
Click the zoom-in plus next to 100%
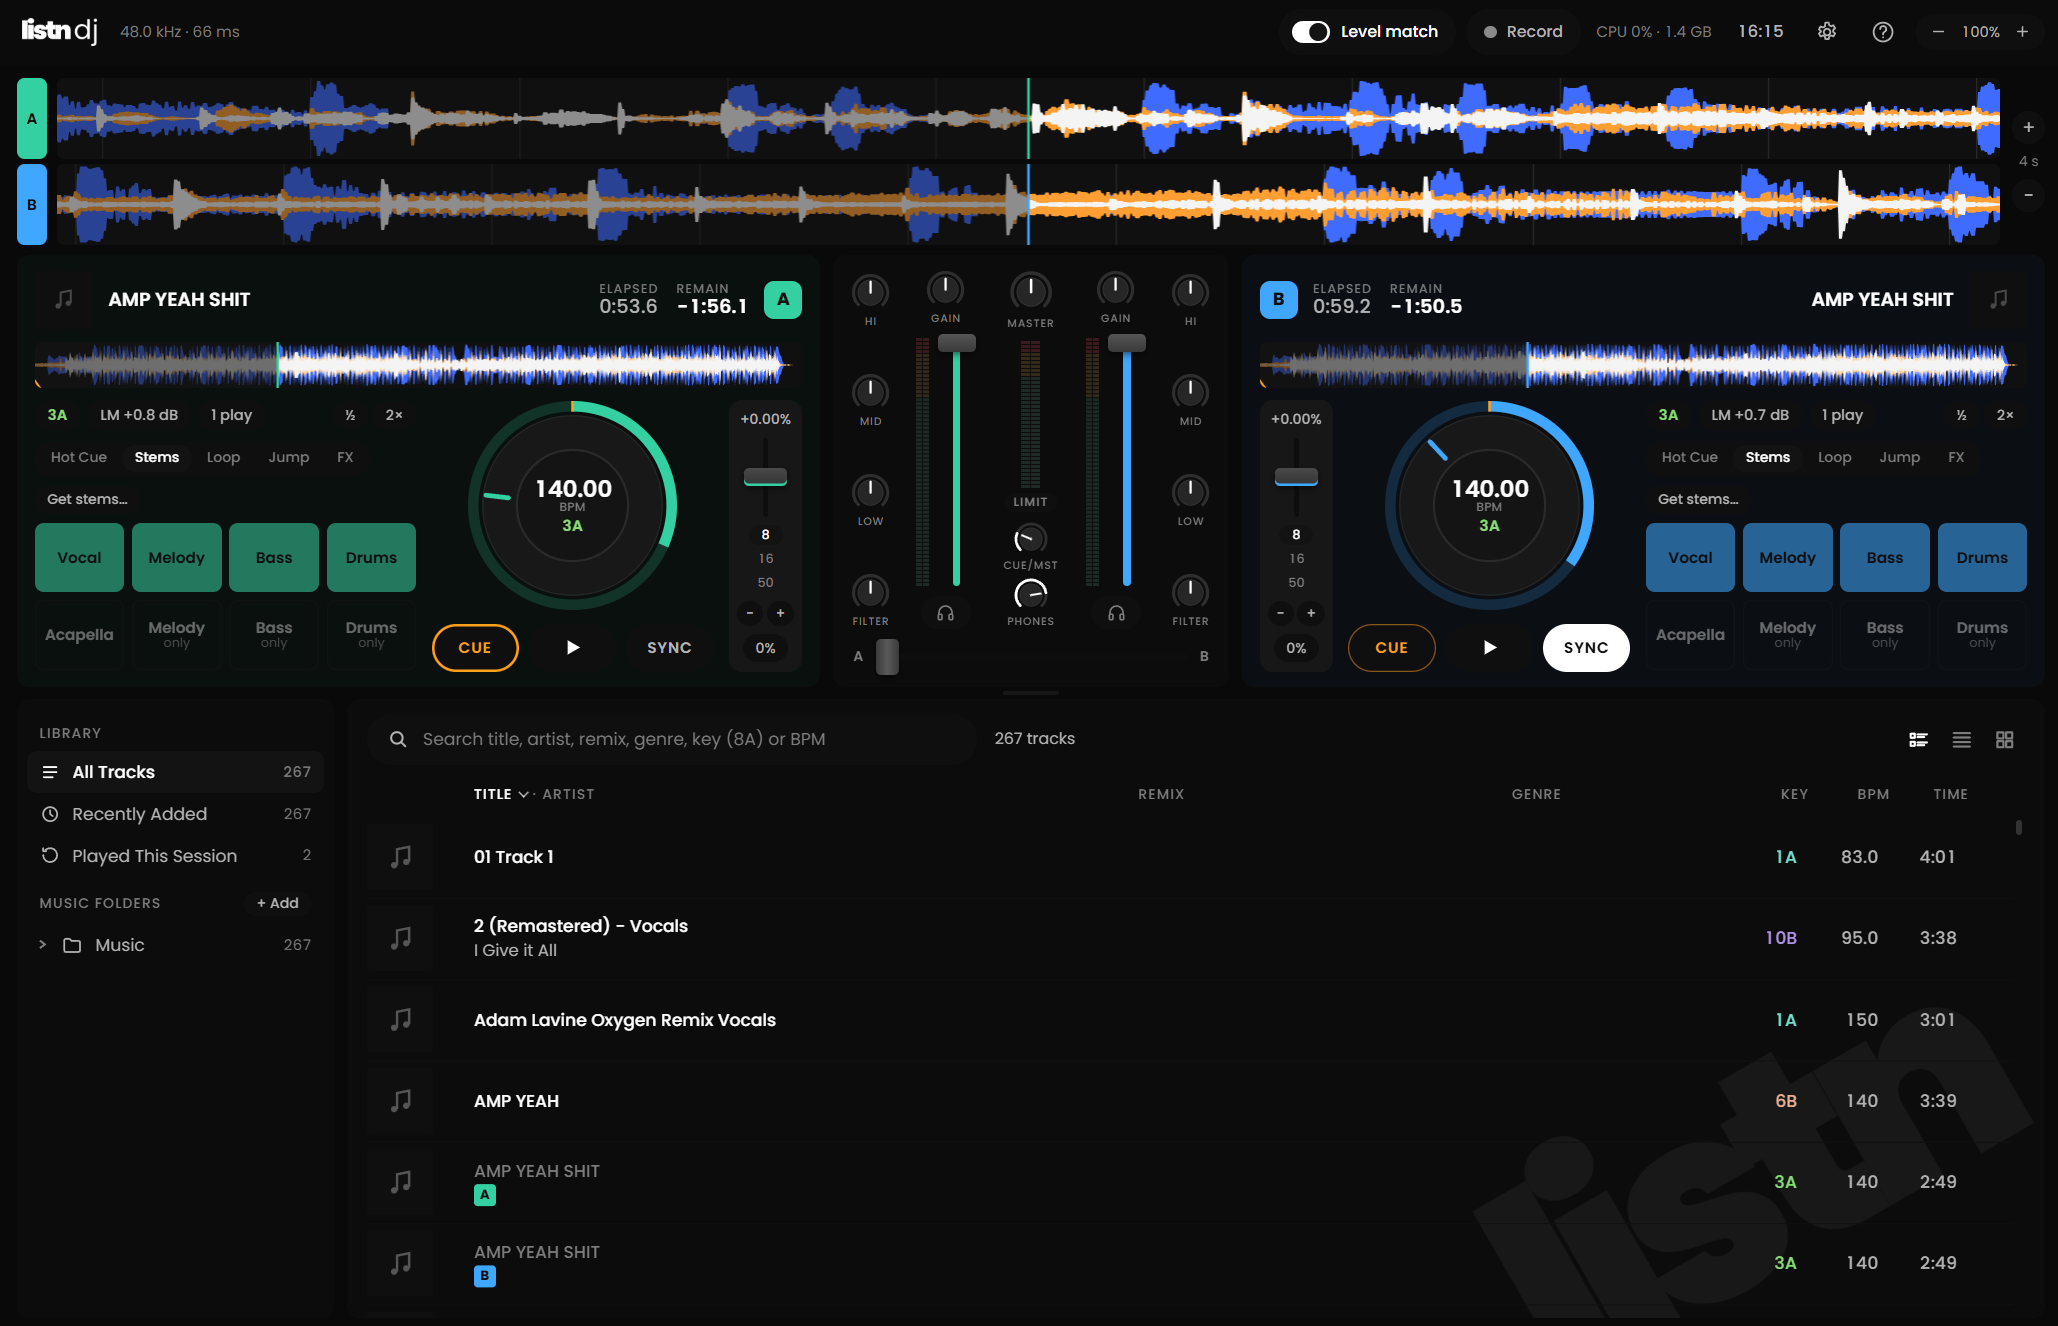click(2022, 32)
